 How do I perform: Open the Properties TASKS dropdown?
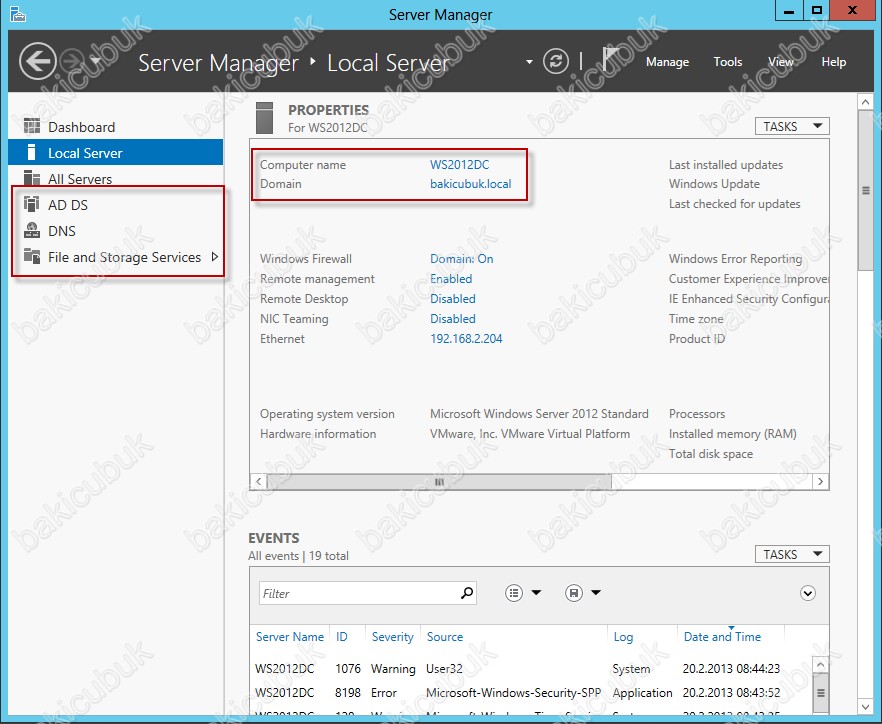[x=792, y=127]
